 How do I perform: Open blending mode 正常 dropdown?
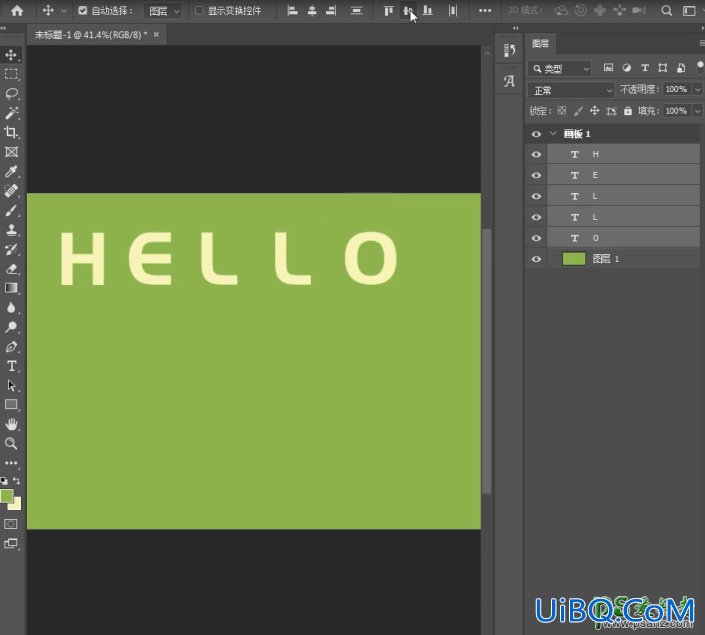tap(571, 90)
